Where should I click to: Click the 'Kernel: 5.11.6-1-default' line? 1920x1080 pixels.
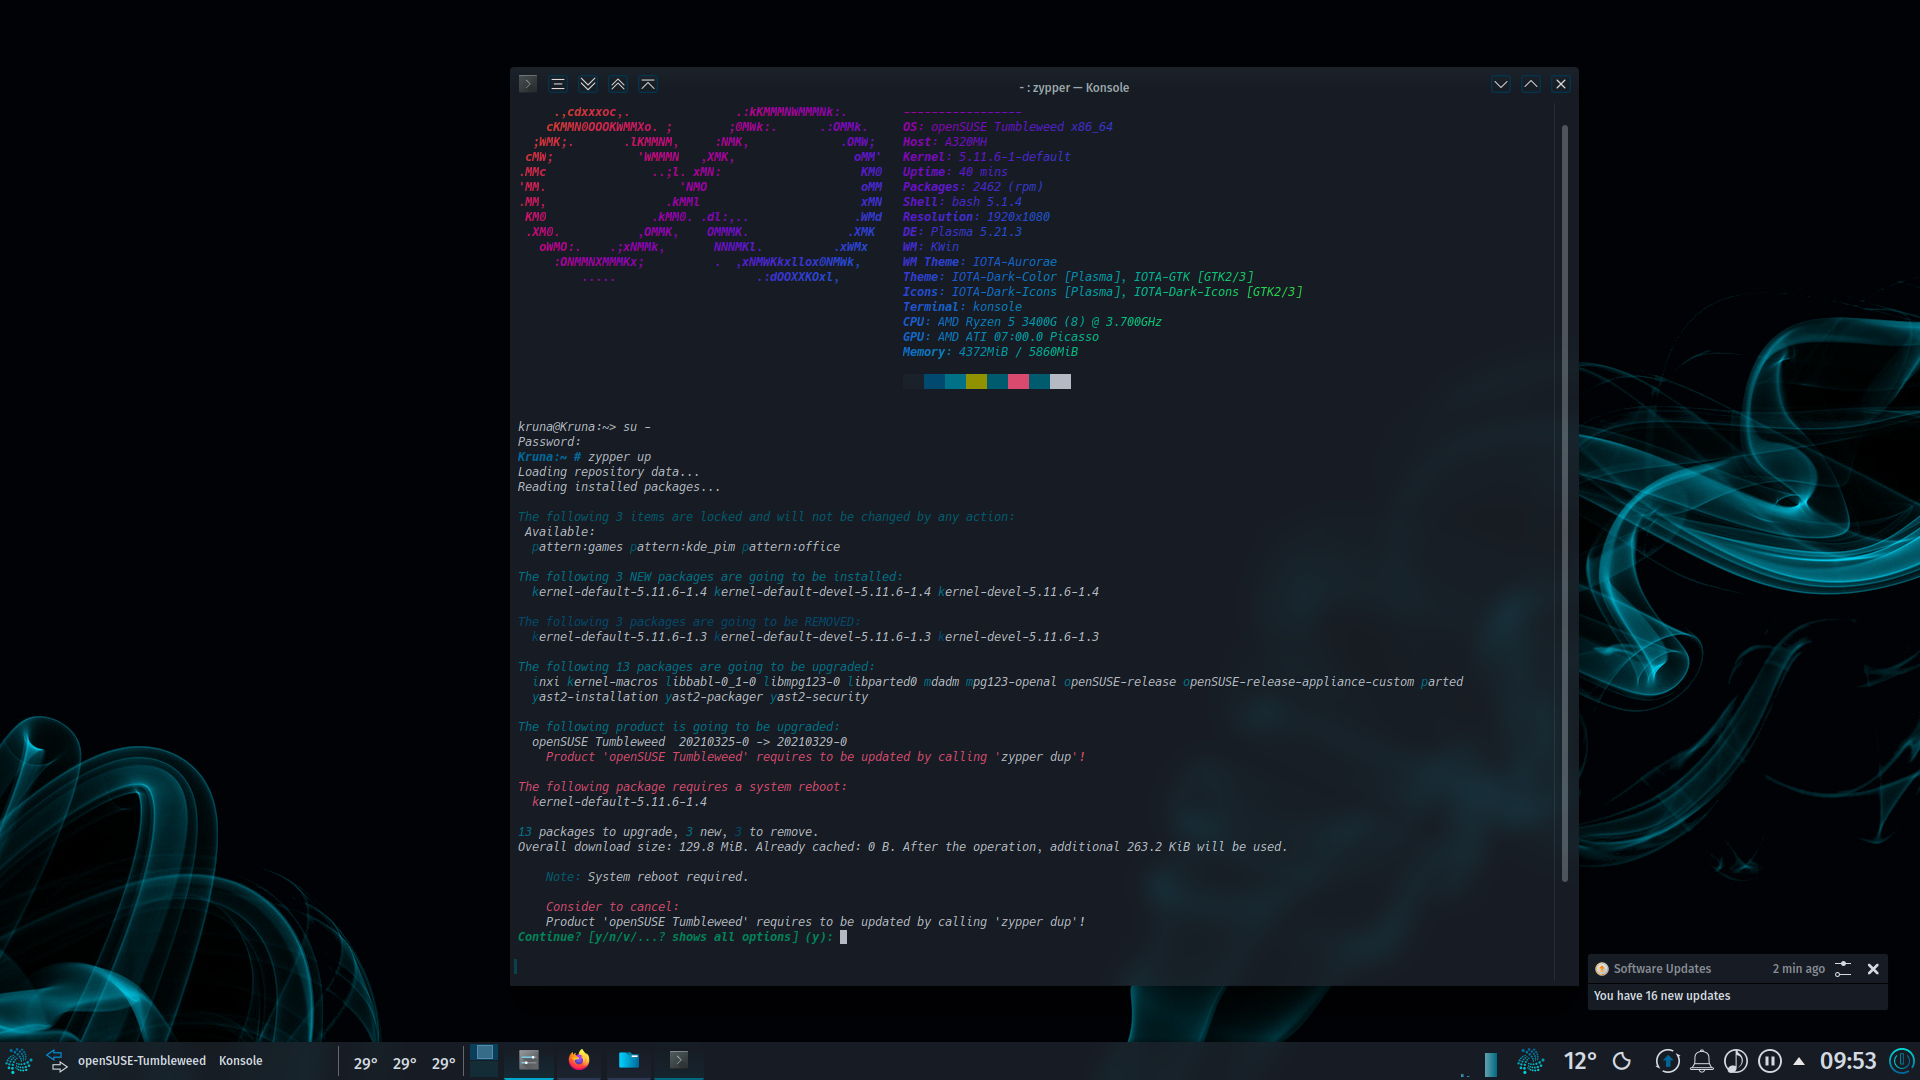986,157
